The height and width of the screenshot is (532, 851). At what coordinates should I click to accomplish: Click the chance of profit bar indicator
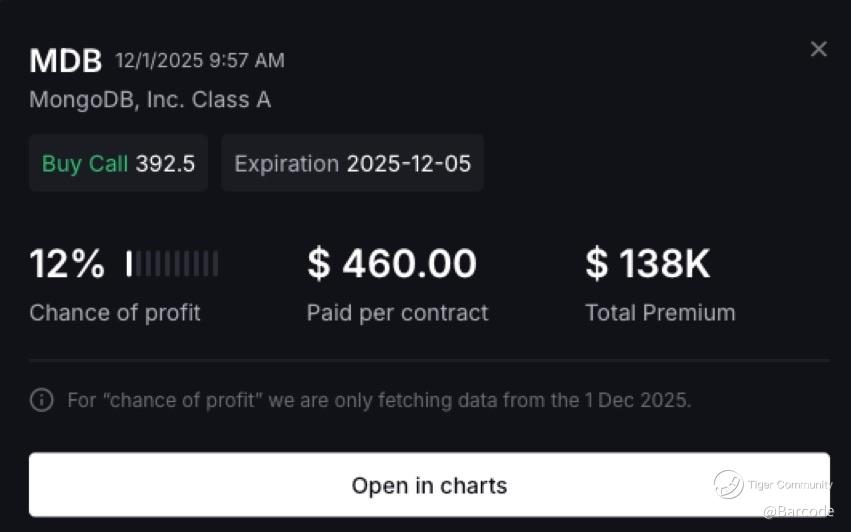tap(172, 264)
